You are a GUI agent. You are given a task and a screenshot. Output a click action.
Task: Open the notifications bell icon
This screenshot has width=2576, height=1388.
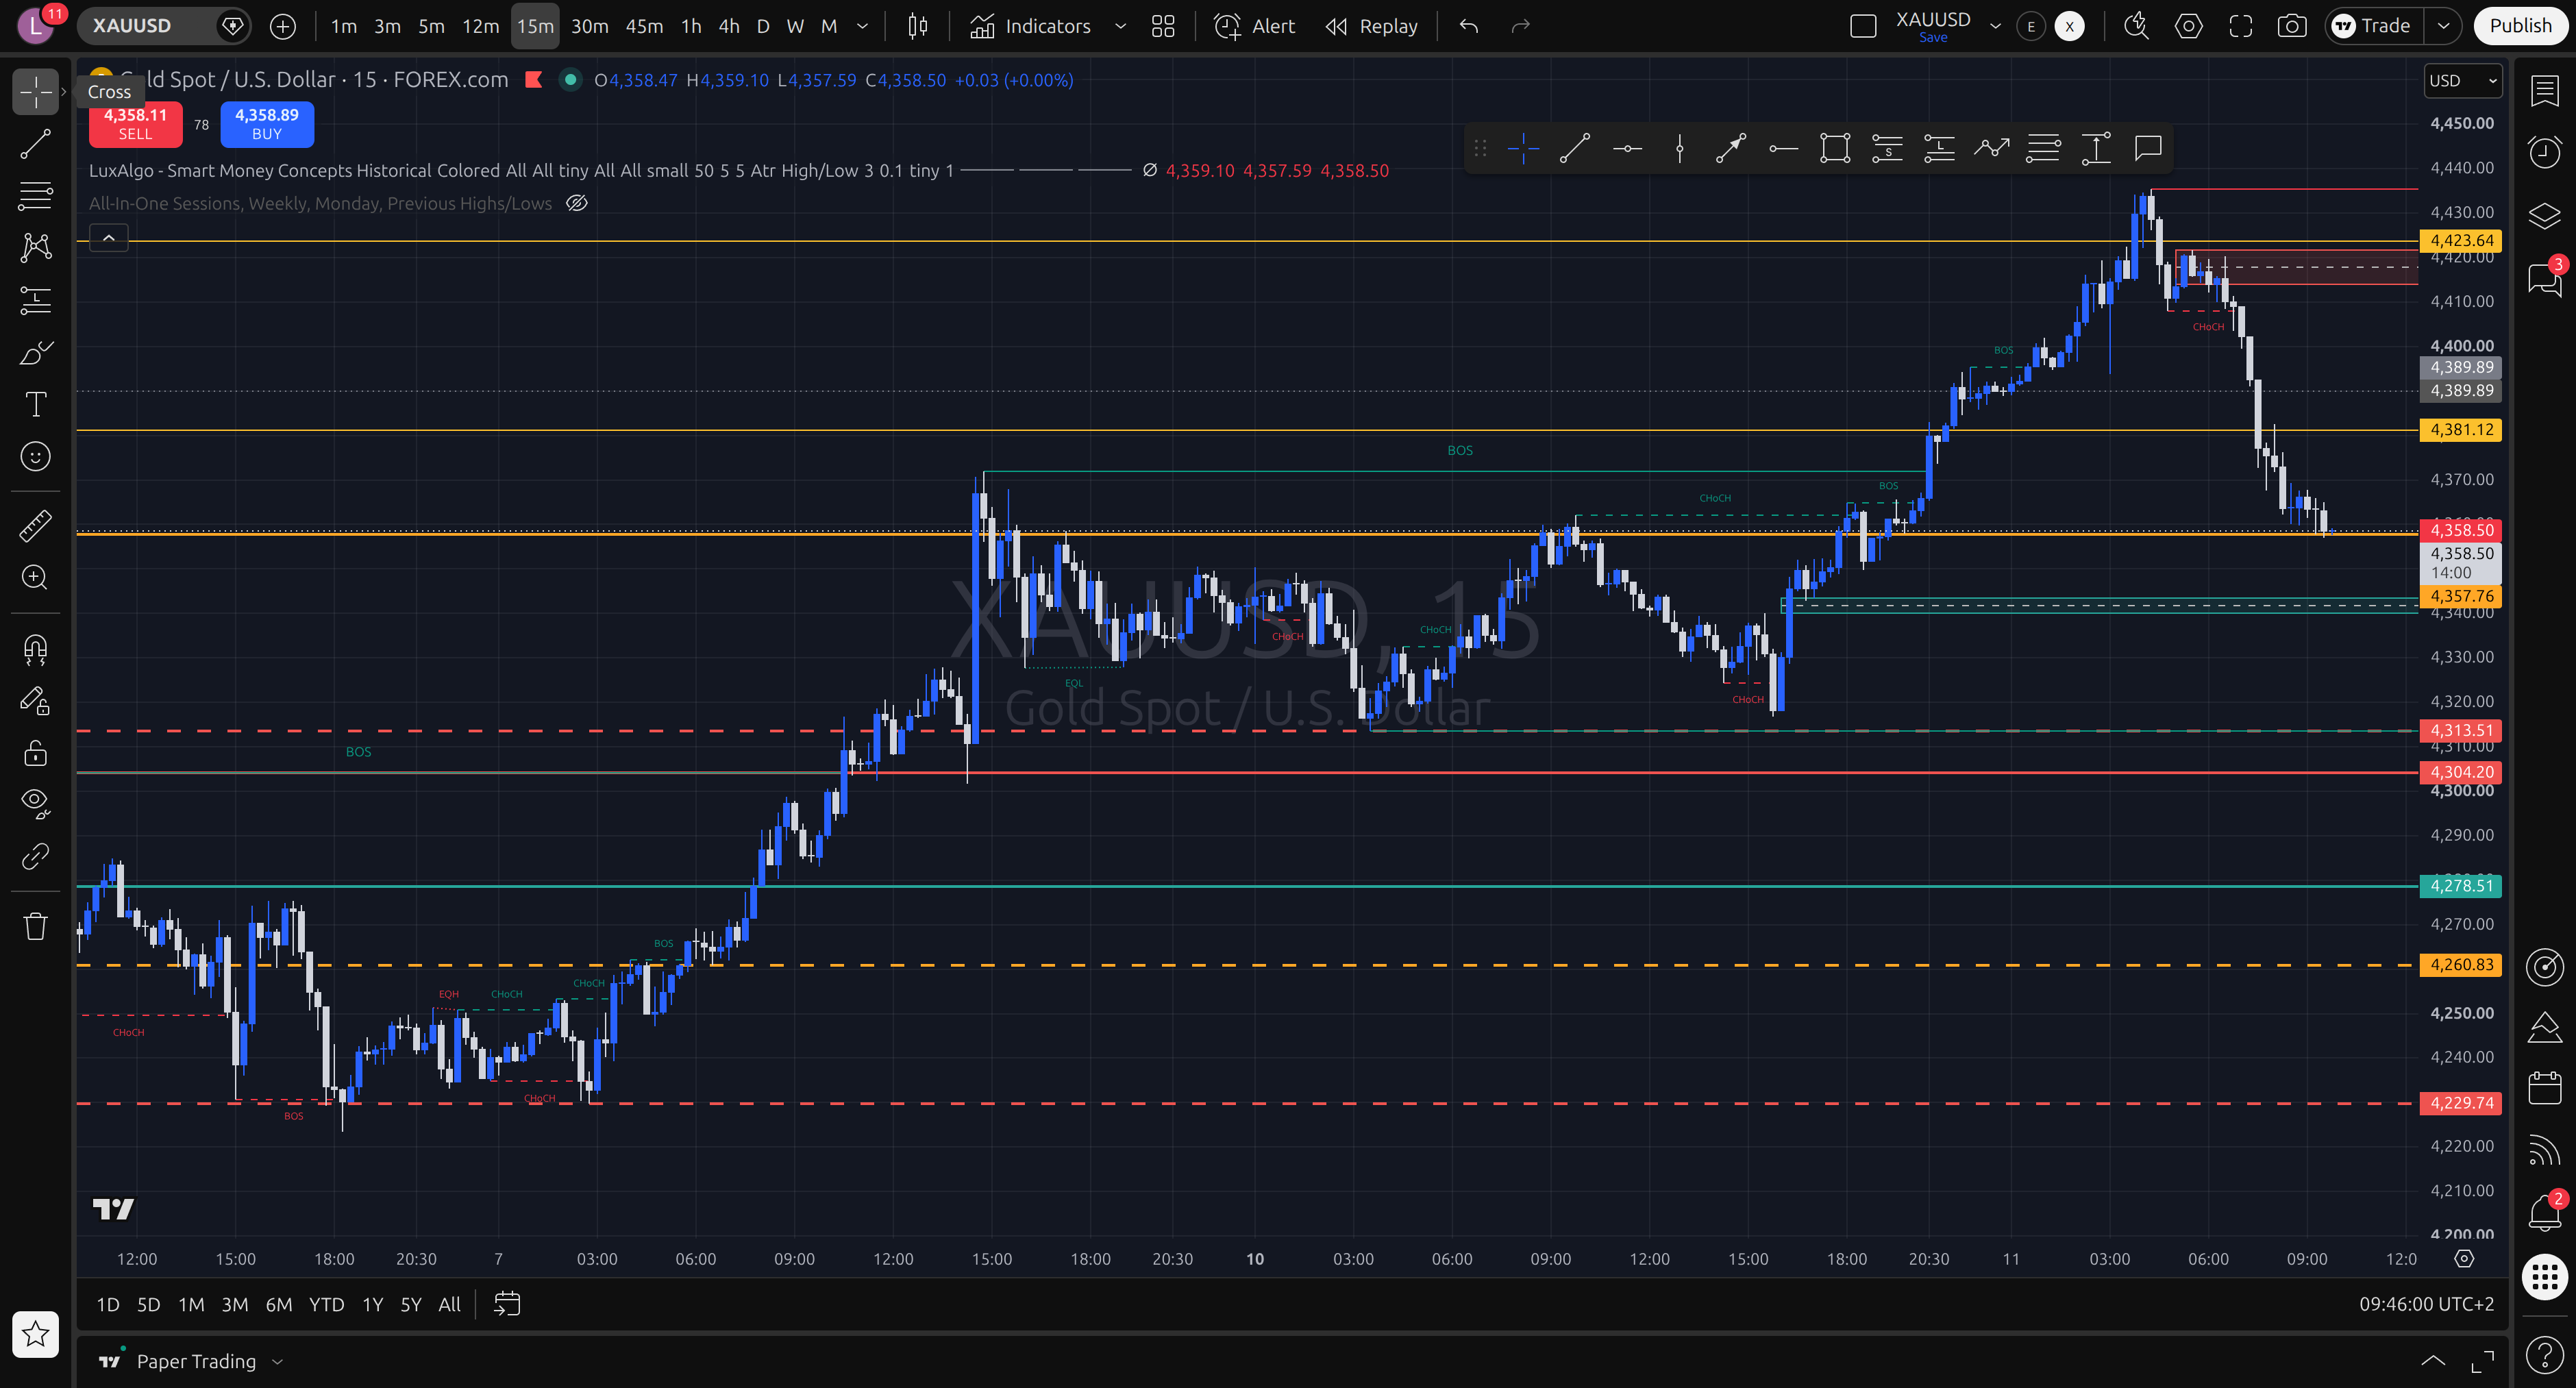(x=2544, y=1212)
